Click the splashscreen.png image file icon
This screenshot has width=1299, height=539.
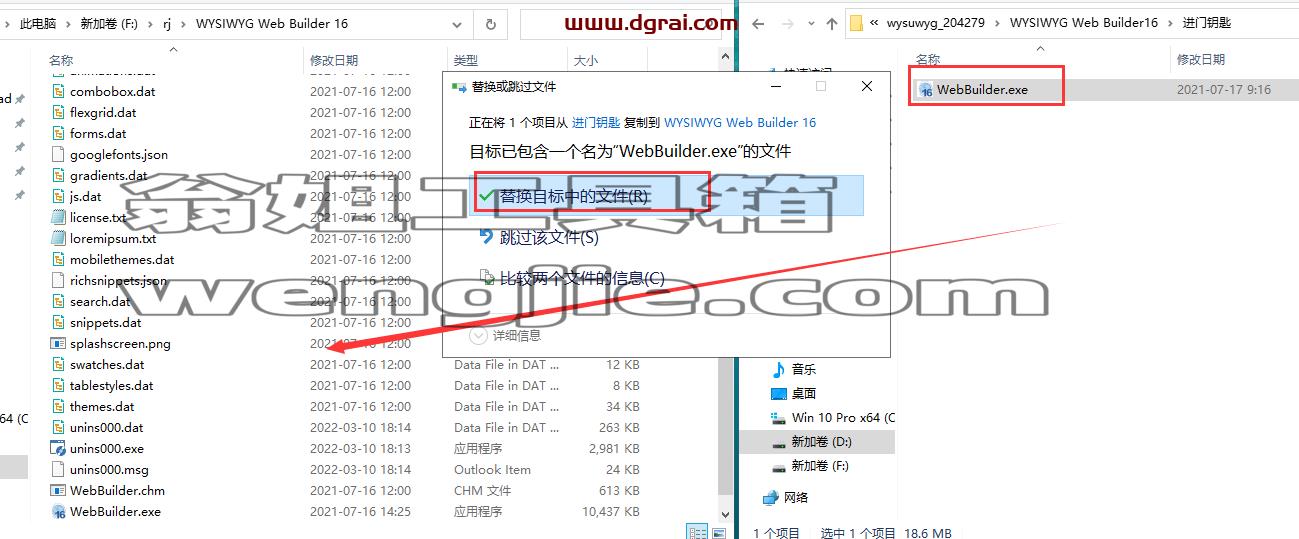(x=59, y=344)
